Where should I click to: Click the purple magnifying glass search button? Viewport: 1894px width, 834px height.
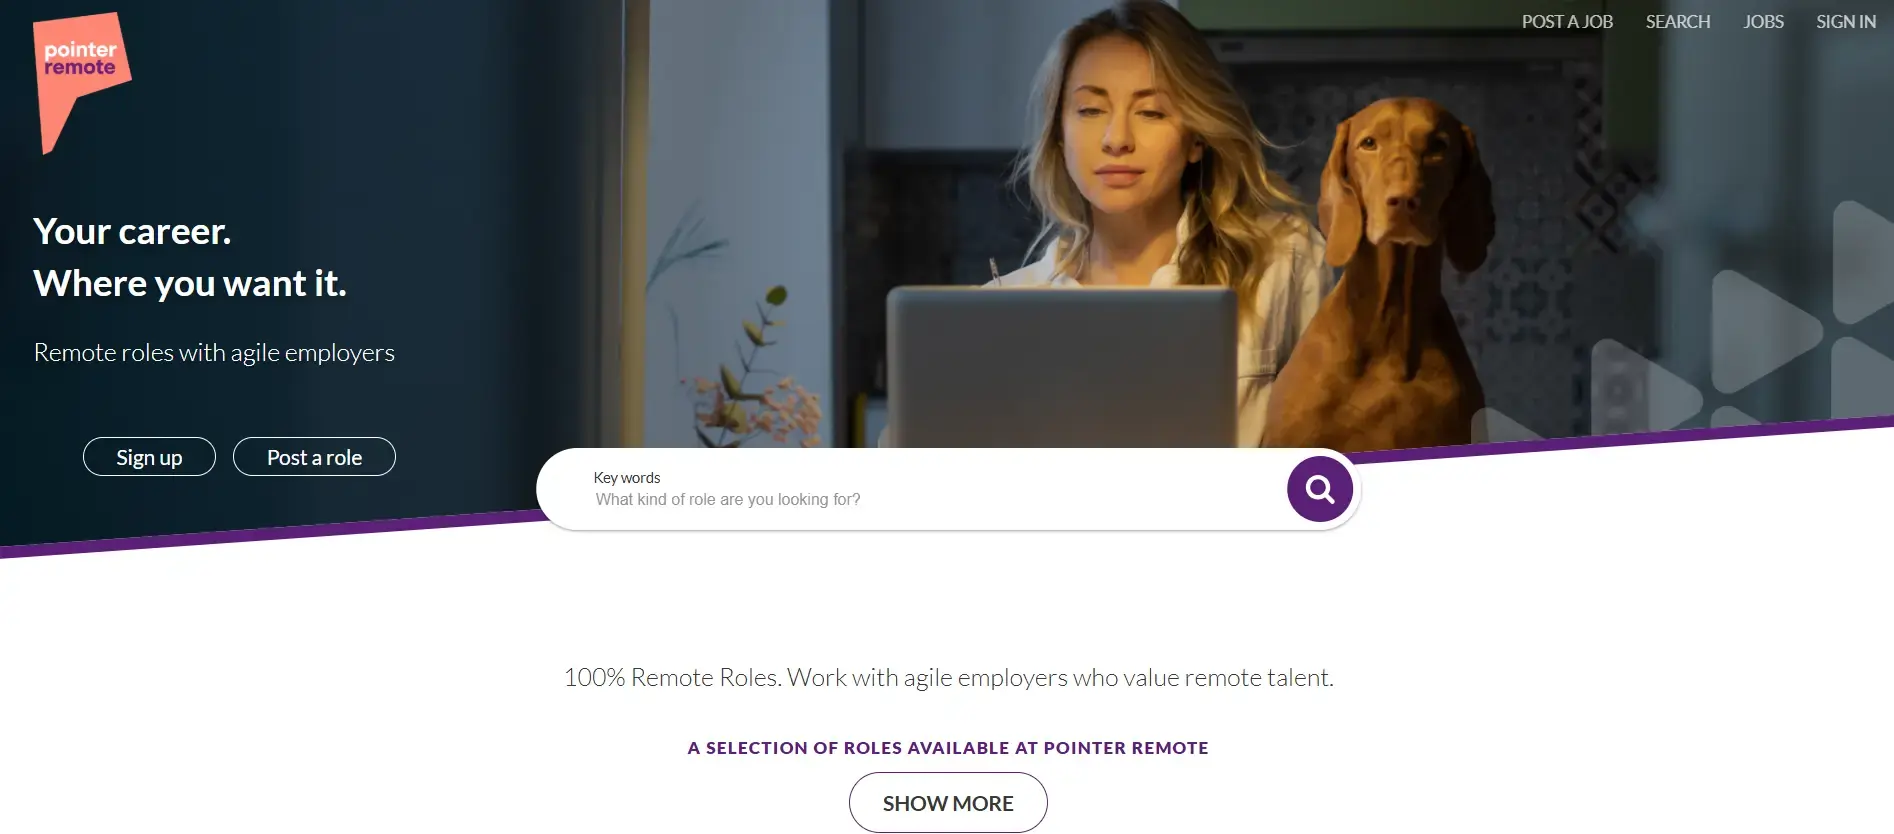tap(1319, 489)
